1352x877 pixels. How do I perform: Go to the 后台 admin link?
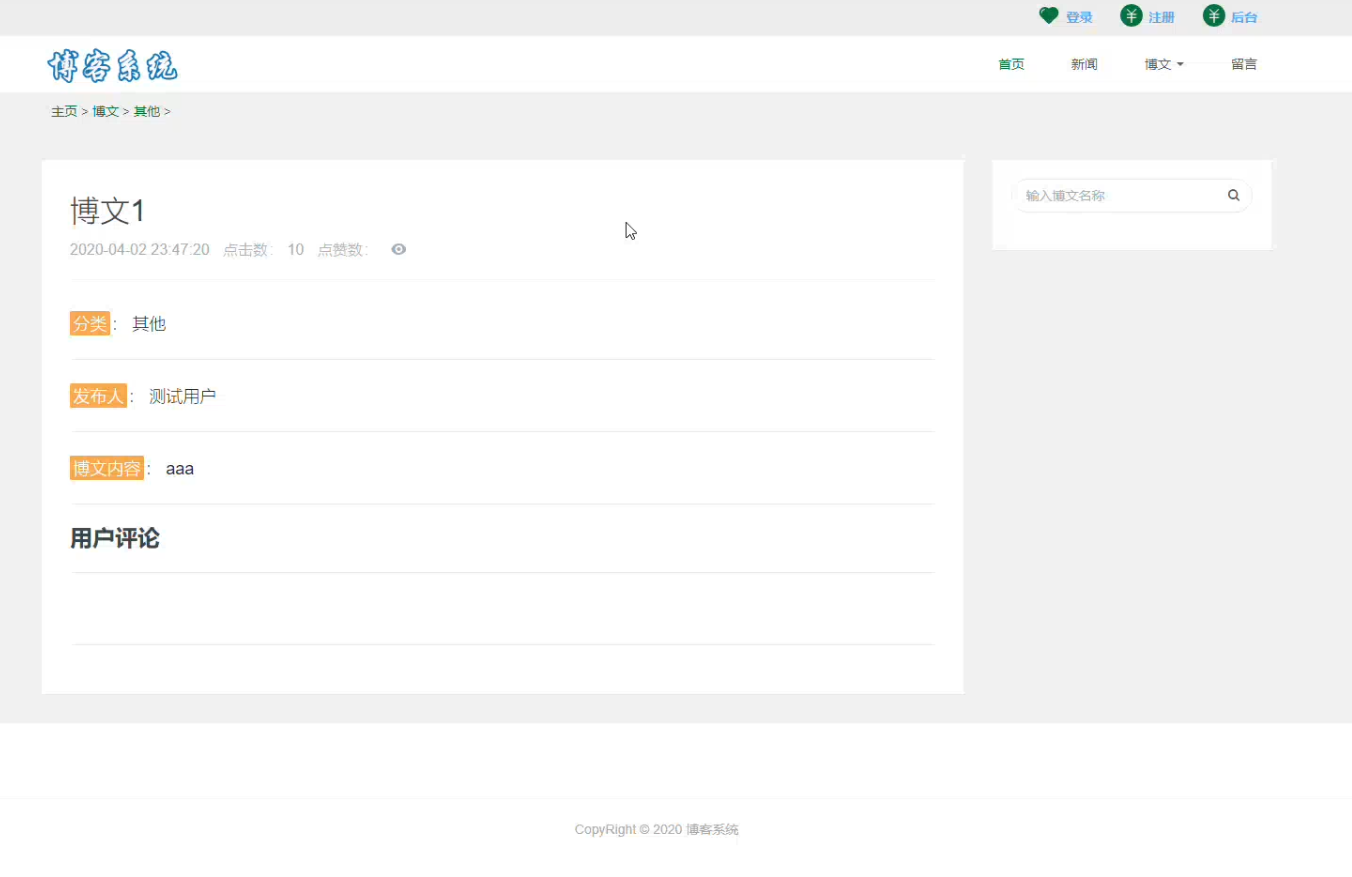pyautogui.click(x=1244, y=17)
